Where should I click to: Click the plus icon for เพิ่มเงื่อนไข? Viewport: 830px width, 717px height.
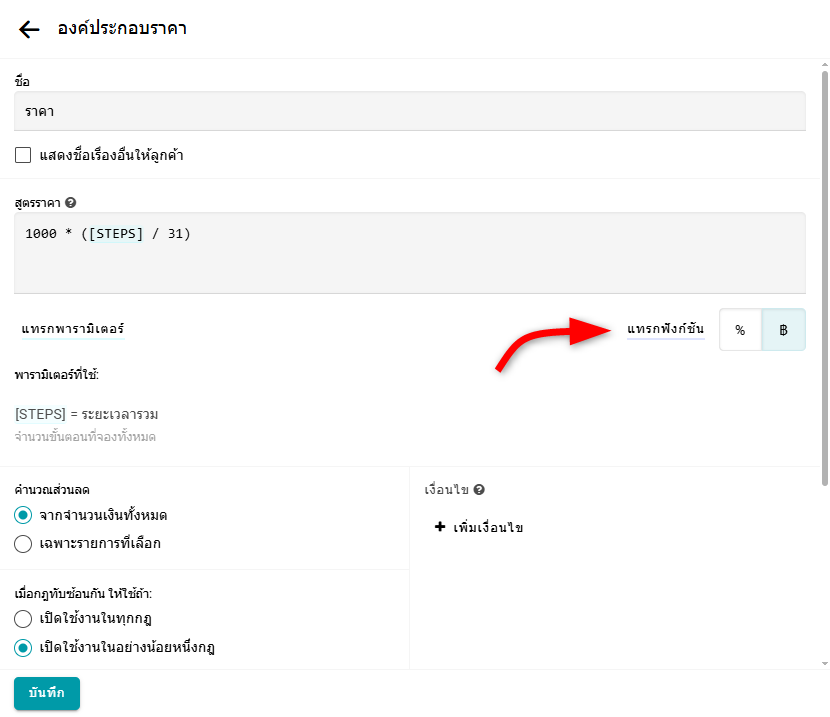pyautogui.click(x=440, y=527)
